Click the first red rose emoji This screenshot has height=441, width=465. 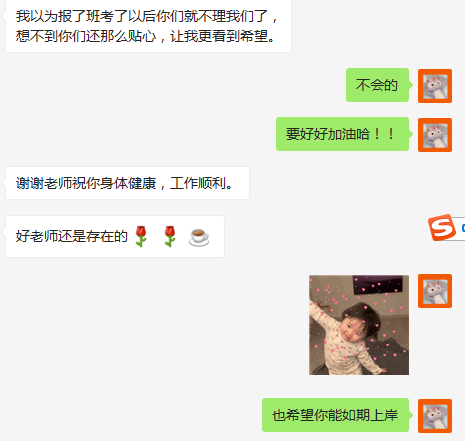point(141,236)
